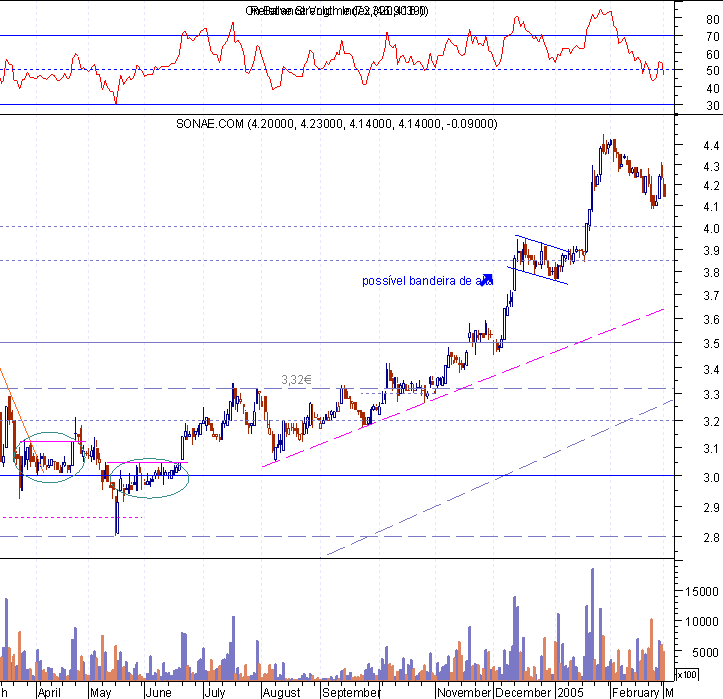Click the 3.0 price axis value
The image size is (723, 699).
(711, 478)
